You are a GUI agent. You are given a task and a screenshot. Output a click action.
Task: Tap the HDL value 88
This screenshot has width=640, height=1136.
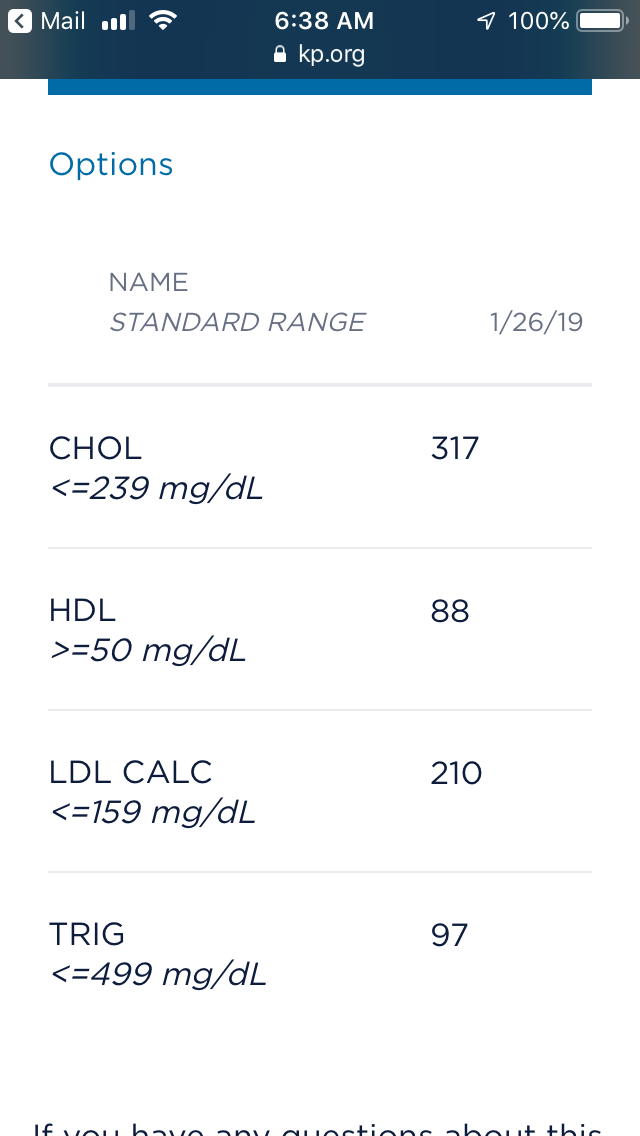450,610
